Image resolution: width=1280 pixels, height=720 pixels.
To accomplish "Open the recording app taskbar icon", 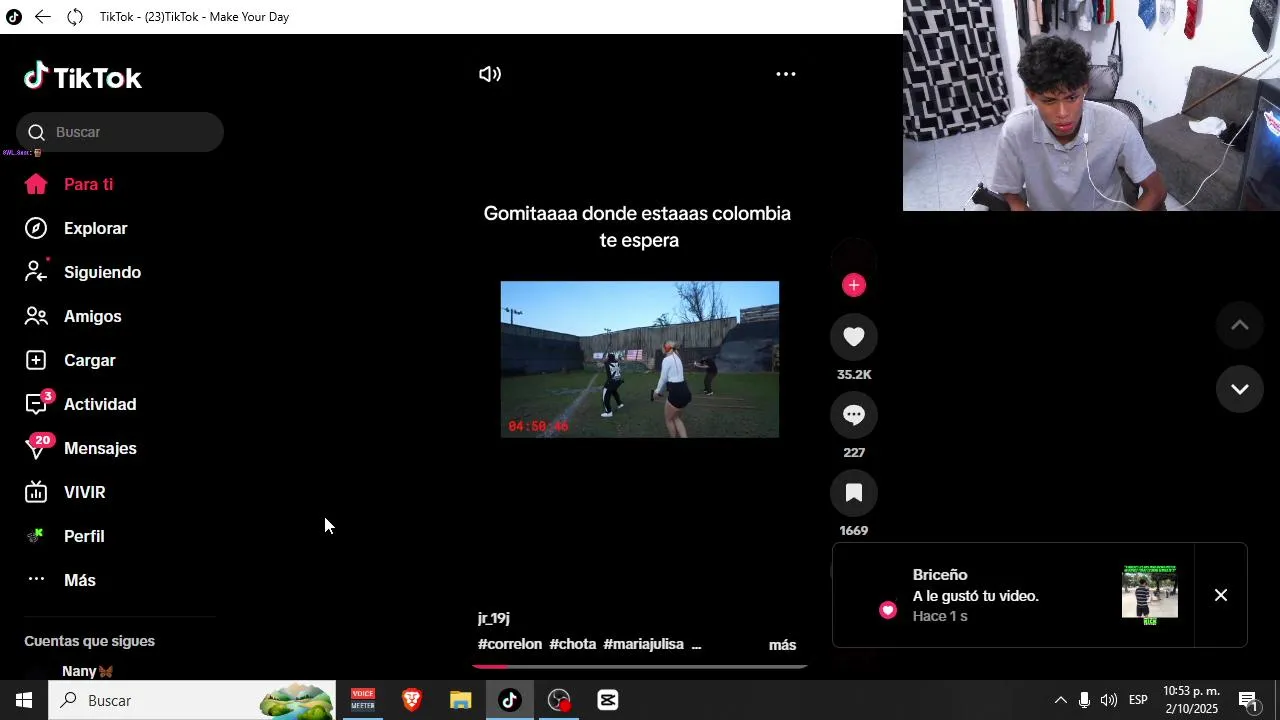I will coord(559,700).
